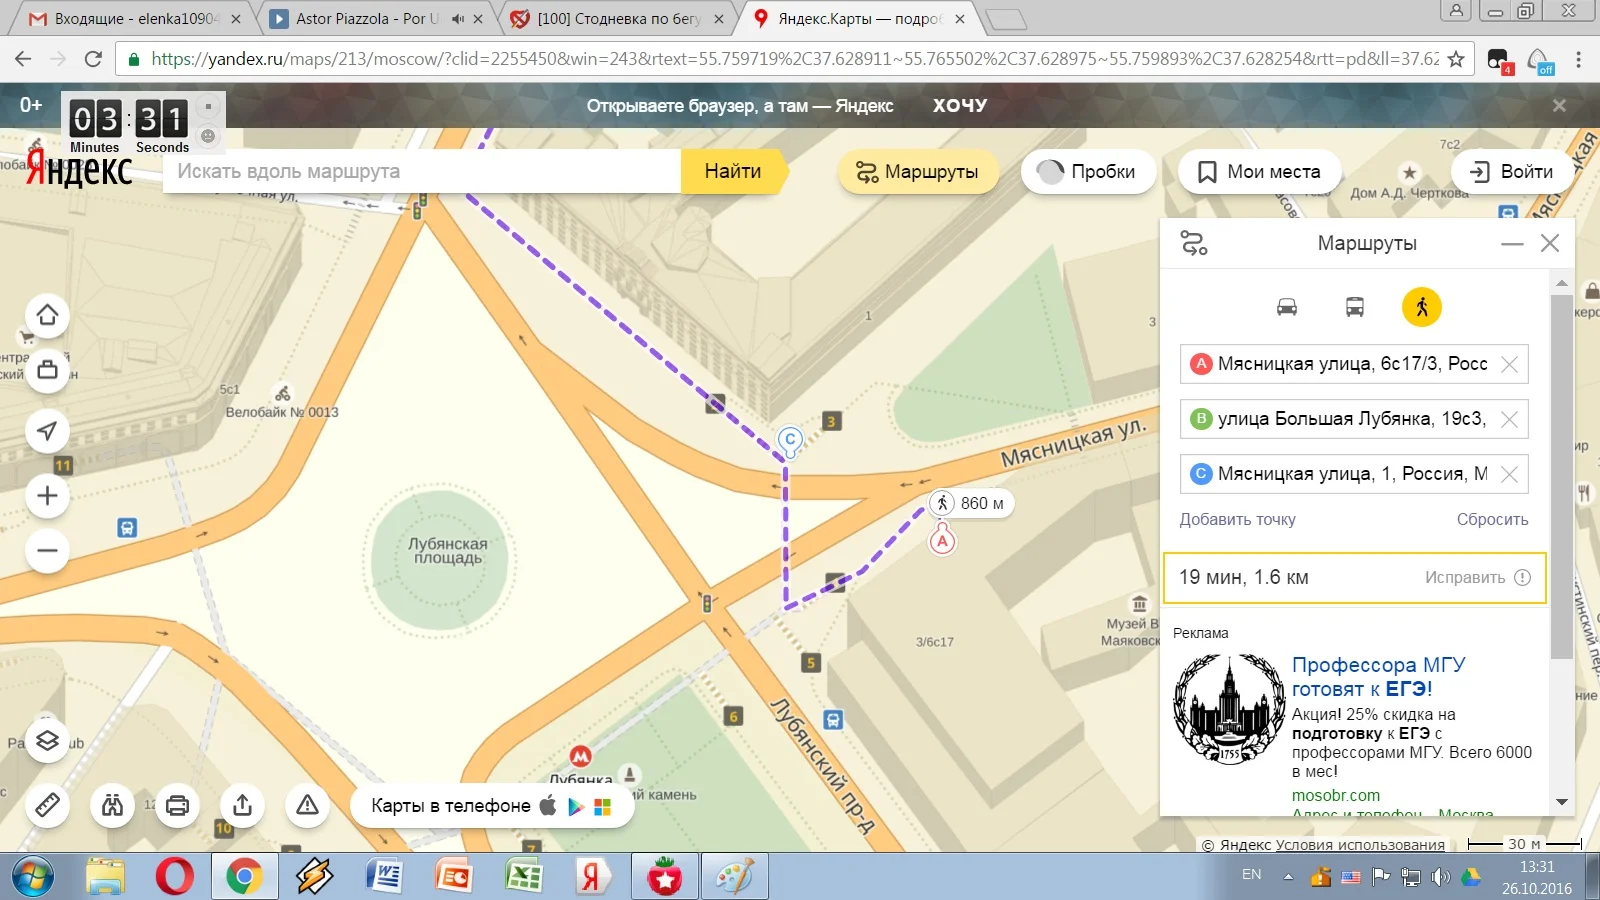This screenshot has height=900, width=1600.
Task: Go back to the previous page
Action: coord(23,59)
